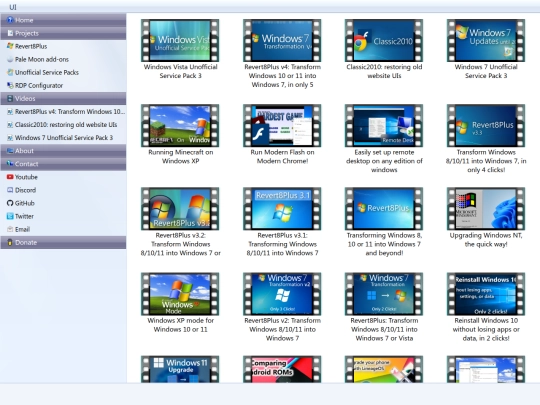This screenshot has height=405, width=540.
Task: Click the Contact section icon
Action: (x=10, y=164)
